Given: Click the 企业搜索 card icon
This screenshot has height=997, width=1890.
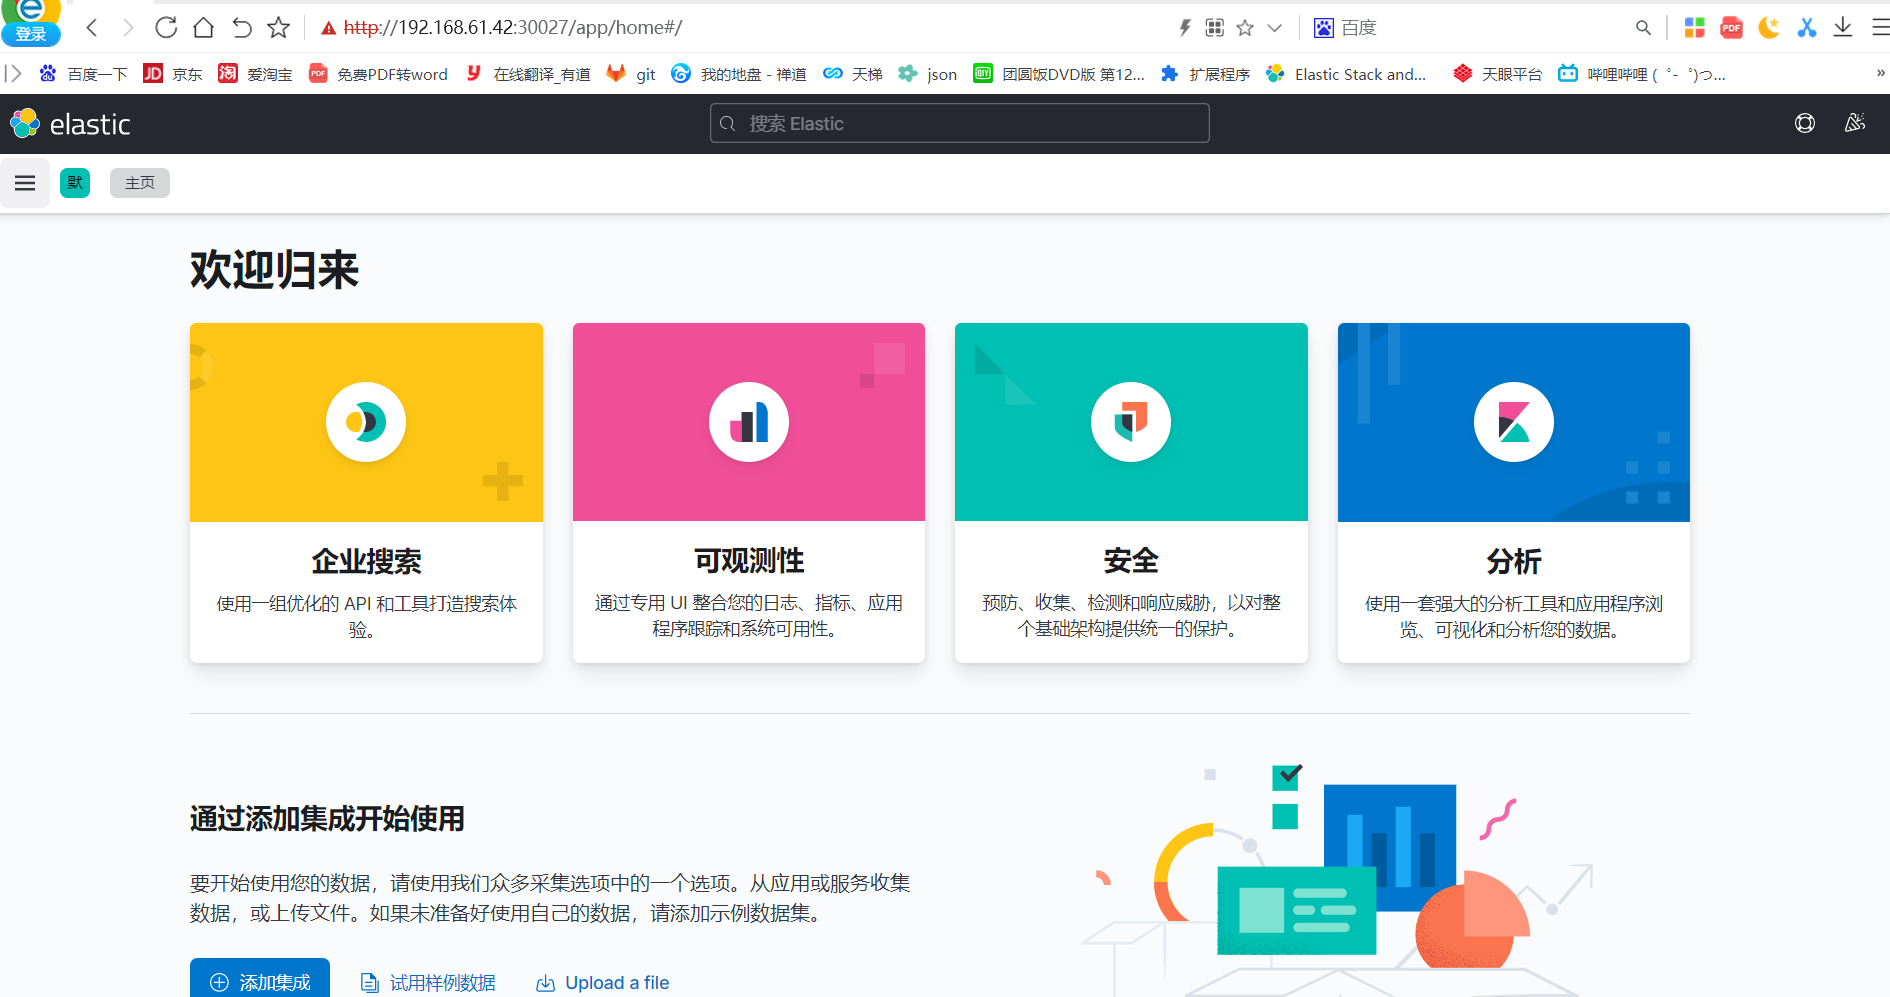Looking at the screenshot, I should (x=366, y=422).
